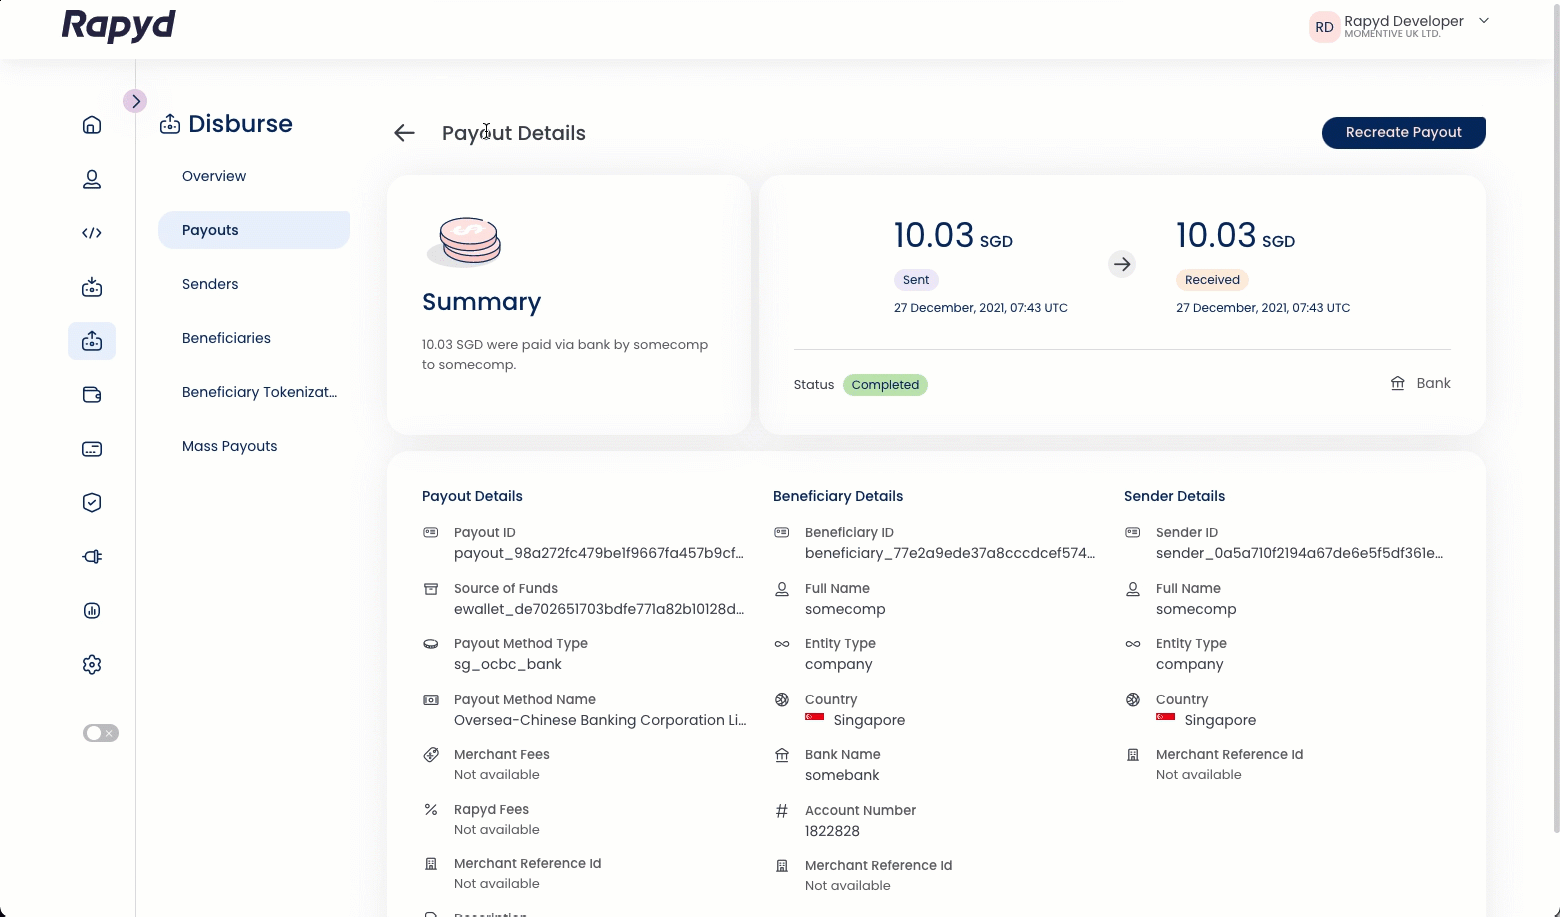
Task: Click the RD avatar badge
Action: [1324, 27]
